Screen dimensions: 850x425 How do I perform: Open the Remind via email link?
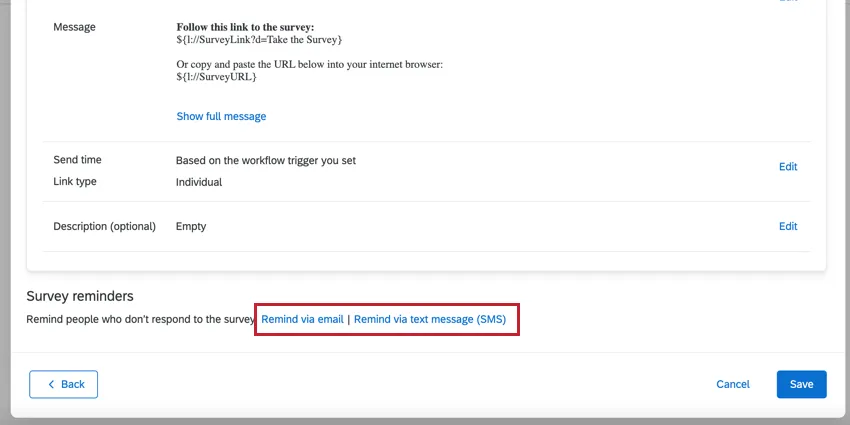coord(302,320)
